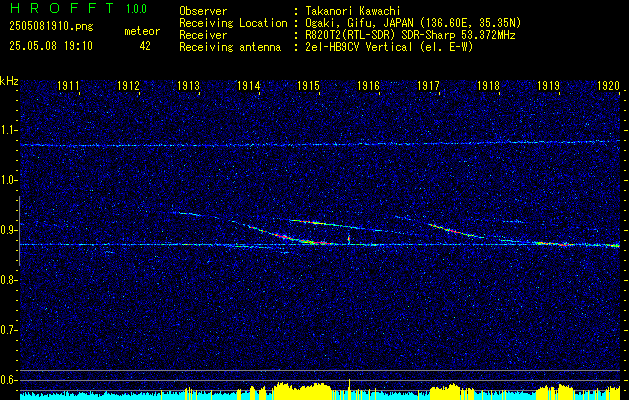Click the 0.8 frequency axis label
Image resolution: width=629 pixels, height=400 pixels.
pyautogui.click(x=9, y=280)
